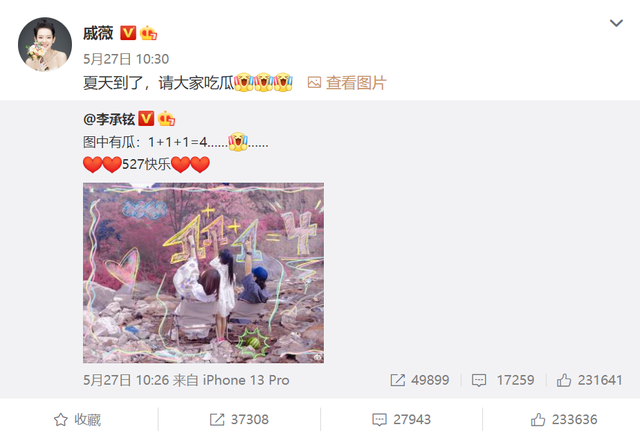This screenshot has height=438, width=640.
Task: Open the original post timestamp 5月27日 10:26
Action: click(126, 380)
